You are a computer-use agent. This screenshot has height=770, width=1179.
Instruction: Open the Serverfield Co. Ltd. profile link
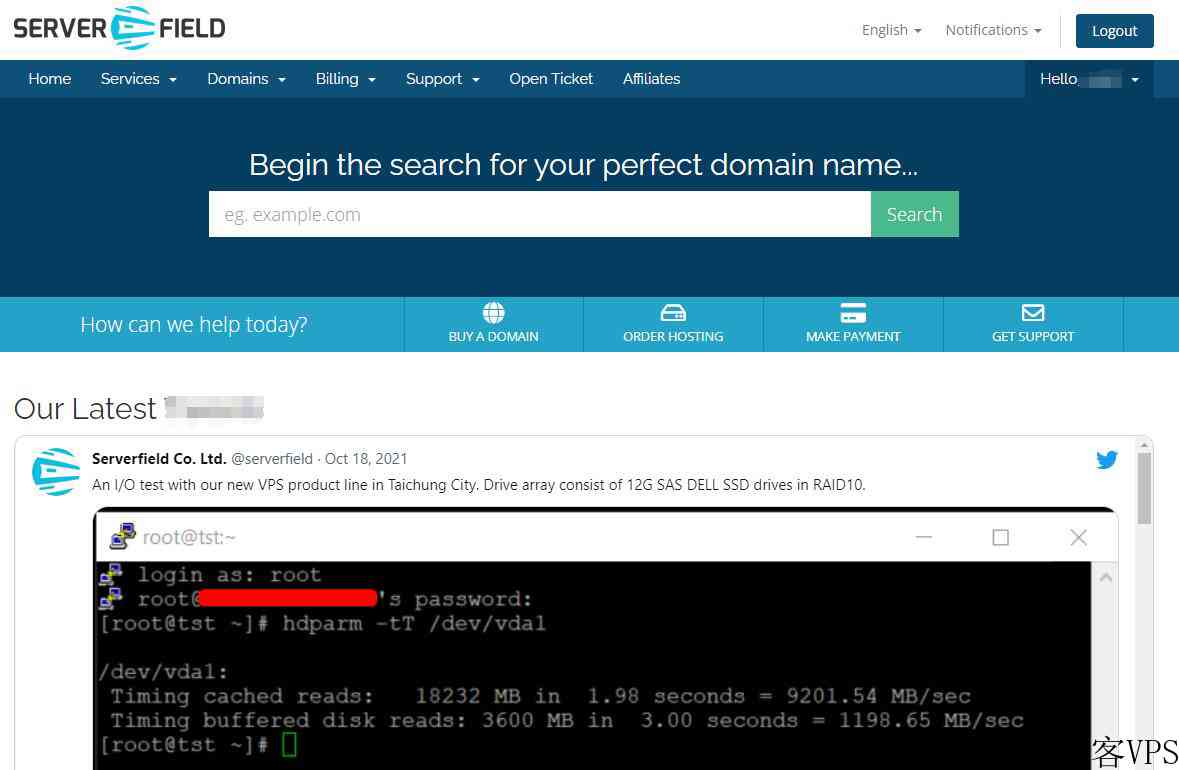(159, 459)
